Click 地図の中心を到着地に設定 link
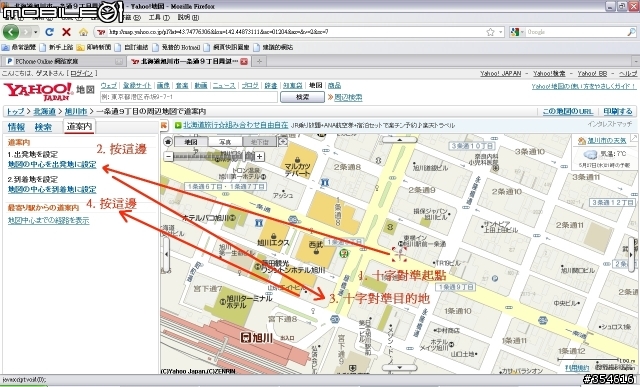 (52, 189)
